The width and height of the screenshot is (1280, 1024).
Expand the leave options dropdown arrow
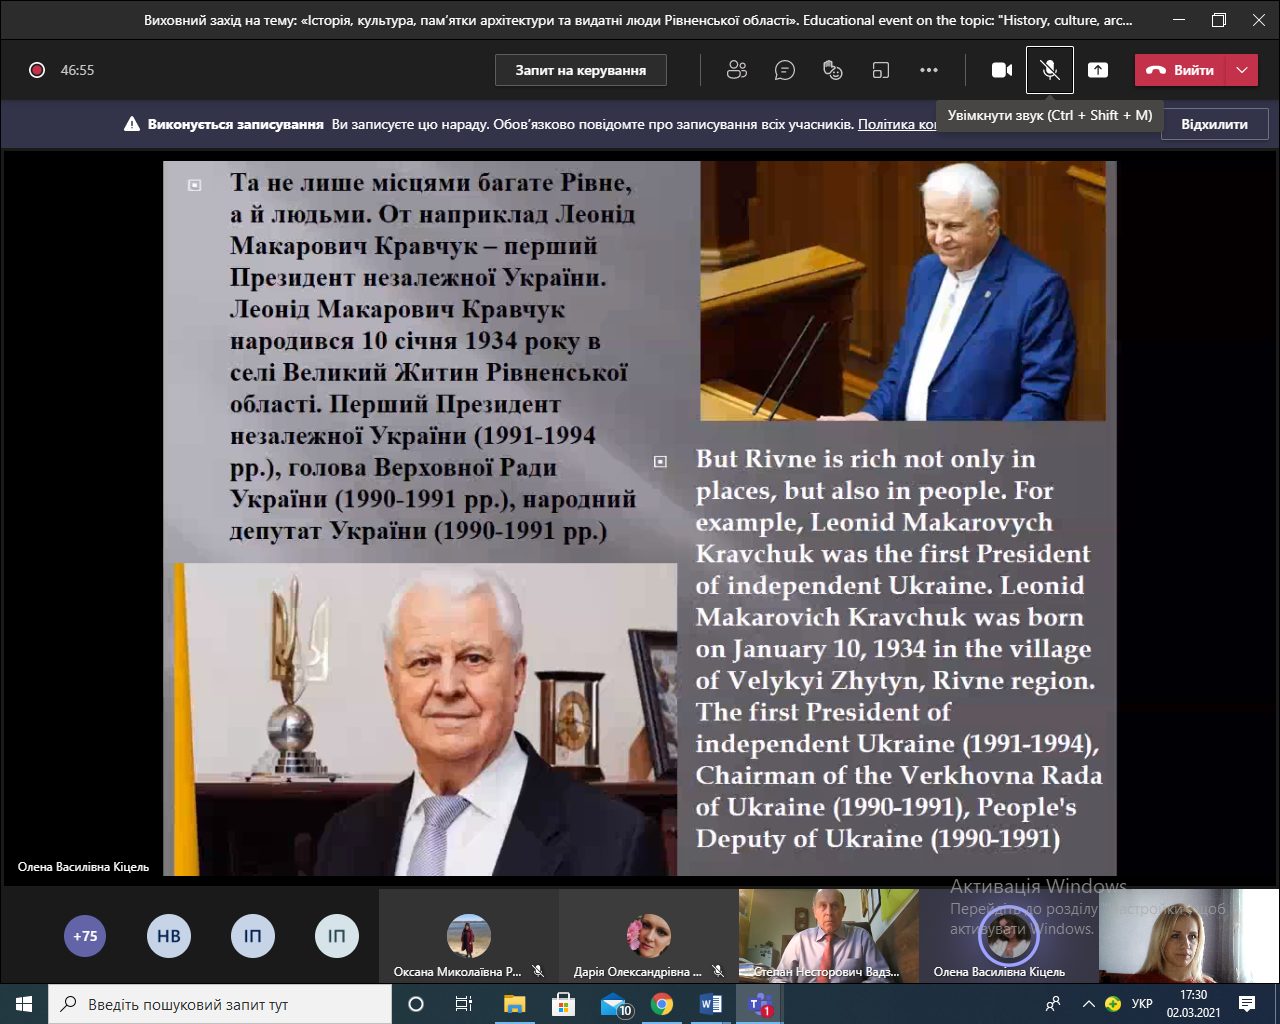tap(1242, 70)
